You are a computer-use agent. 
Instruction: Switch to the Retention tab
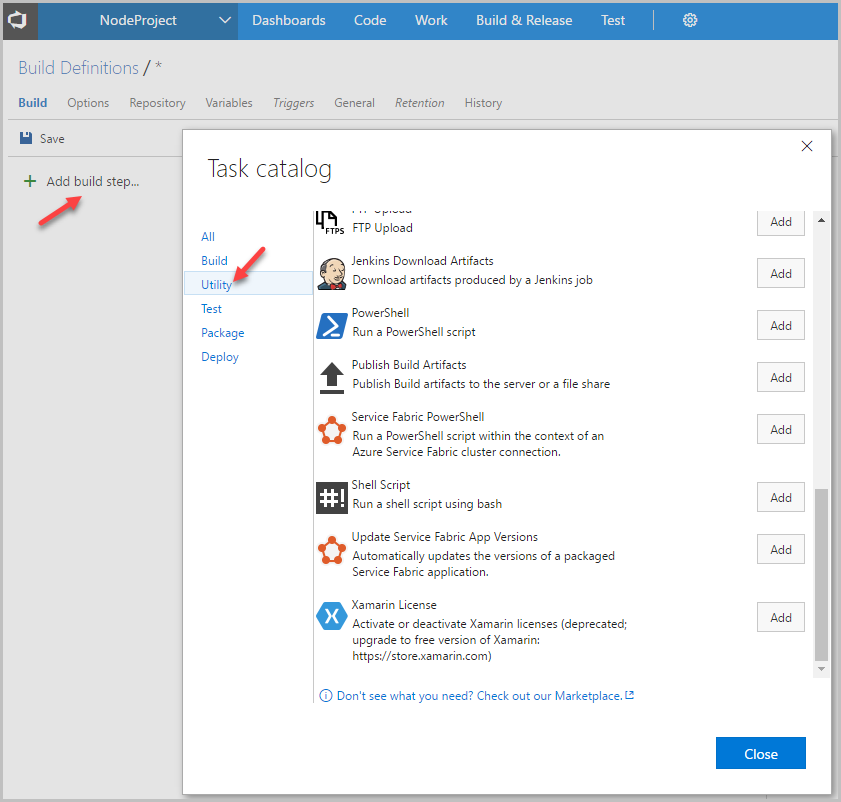click(420, 102)
